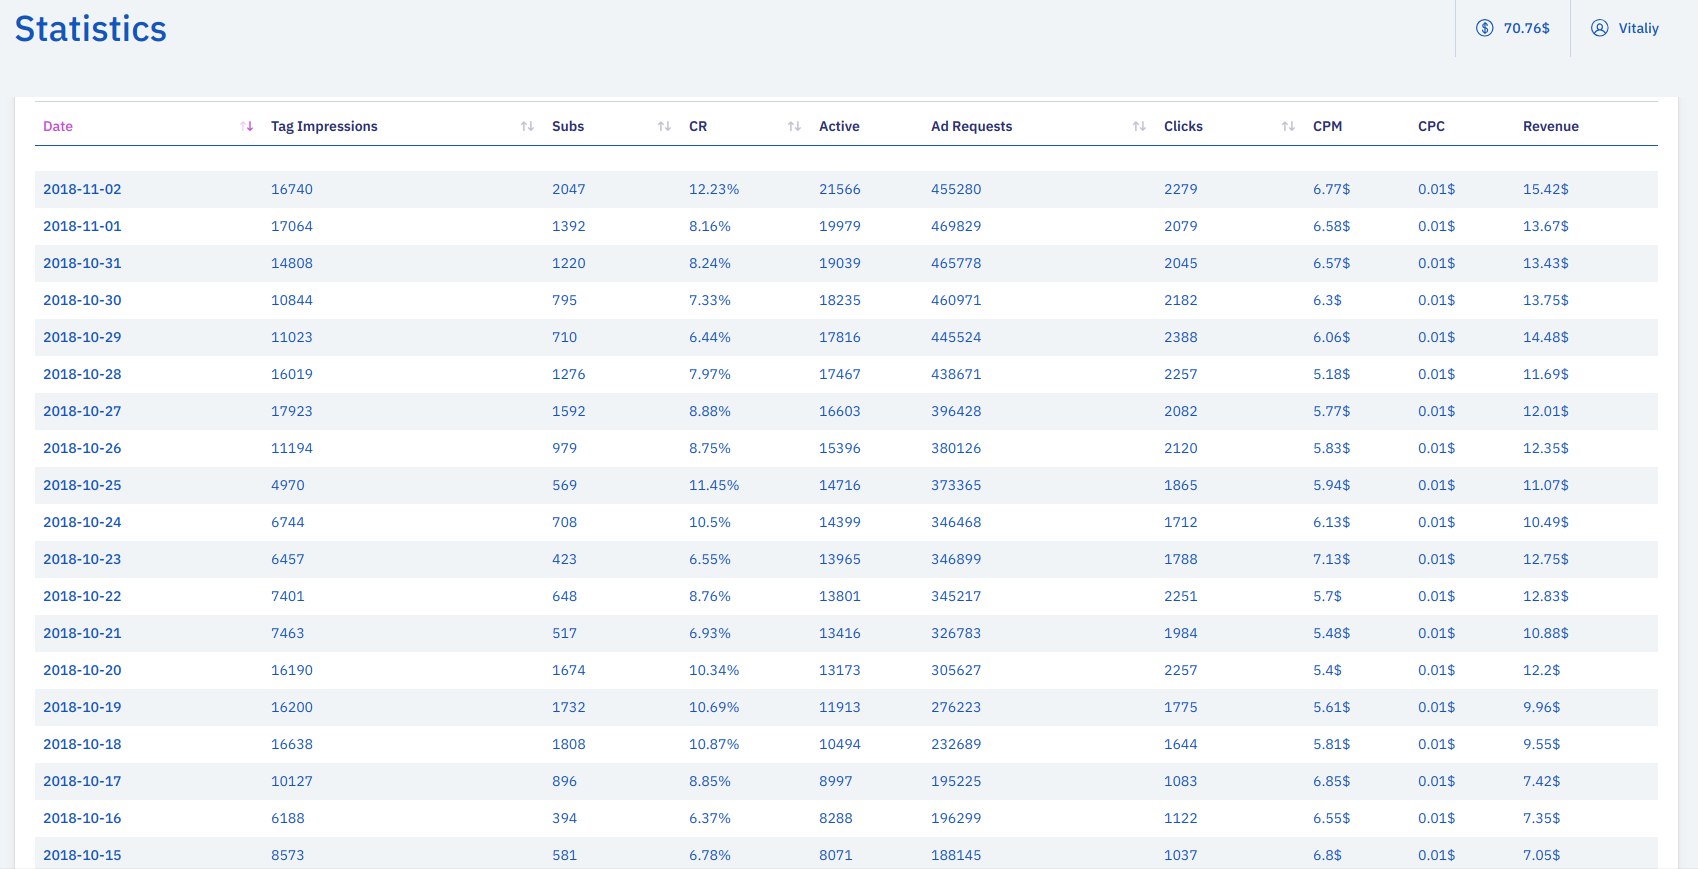Click CPC 0.01$ in 2018-10-26 row
Image resolution: width=1698 pixels, height=869 pixels.
[x=1437, y=448]
